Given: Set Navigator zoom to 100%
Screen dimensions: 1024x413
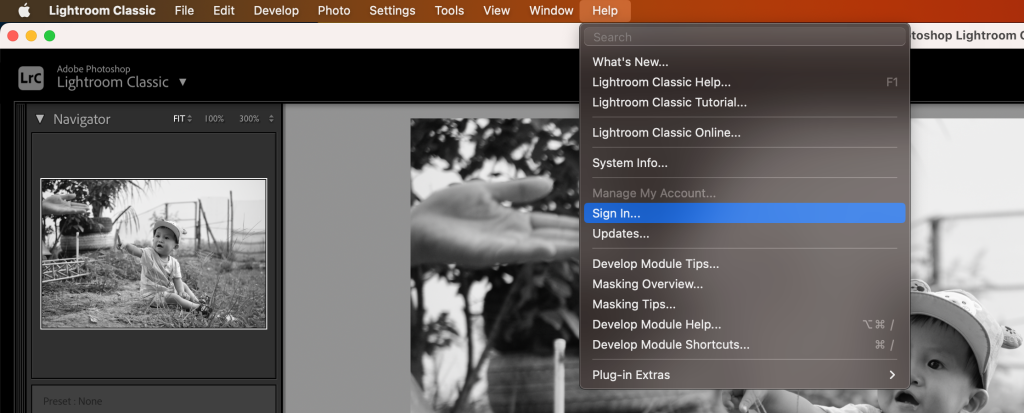Looking at the screenshot, I should point(214,119).
